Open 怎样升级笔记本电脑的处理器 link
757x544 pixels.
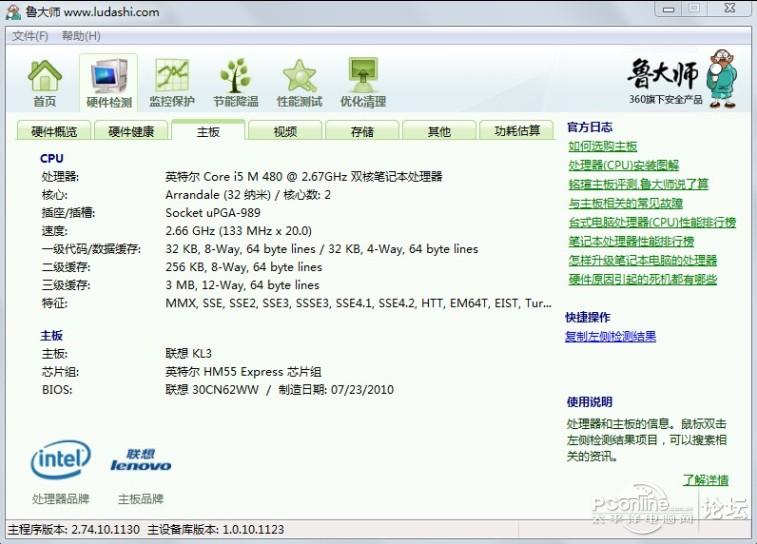642,260
